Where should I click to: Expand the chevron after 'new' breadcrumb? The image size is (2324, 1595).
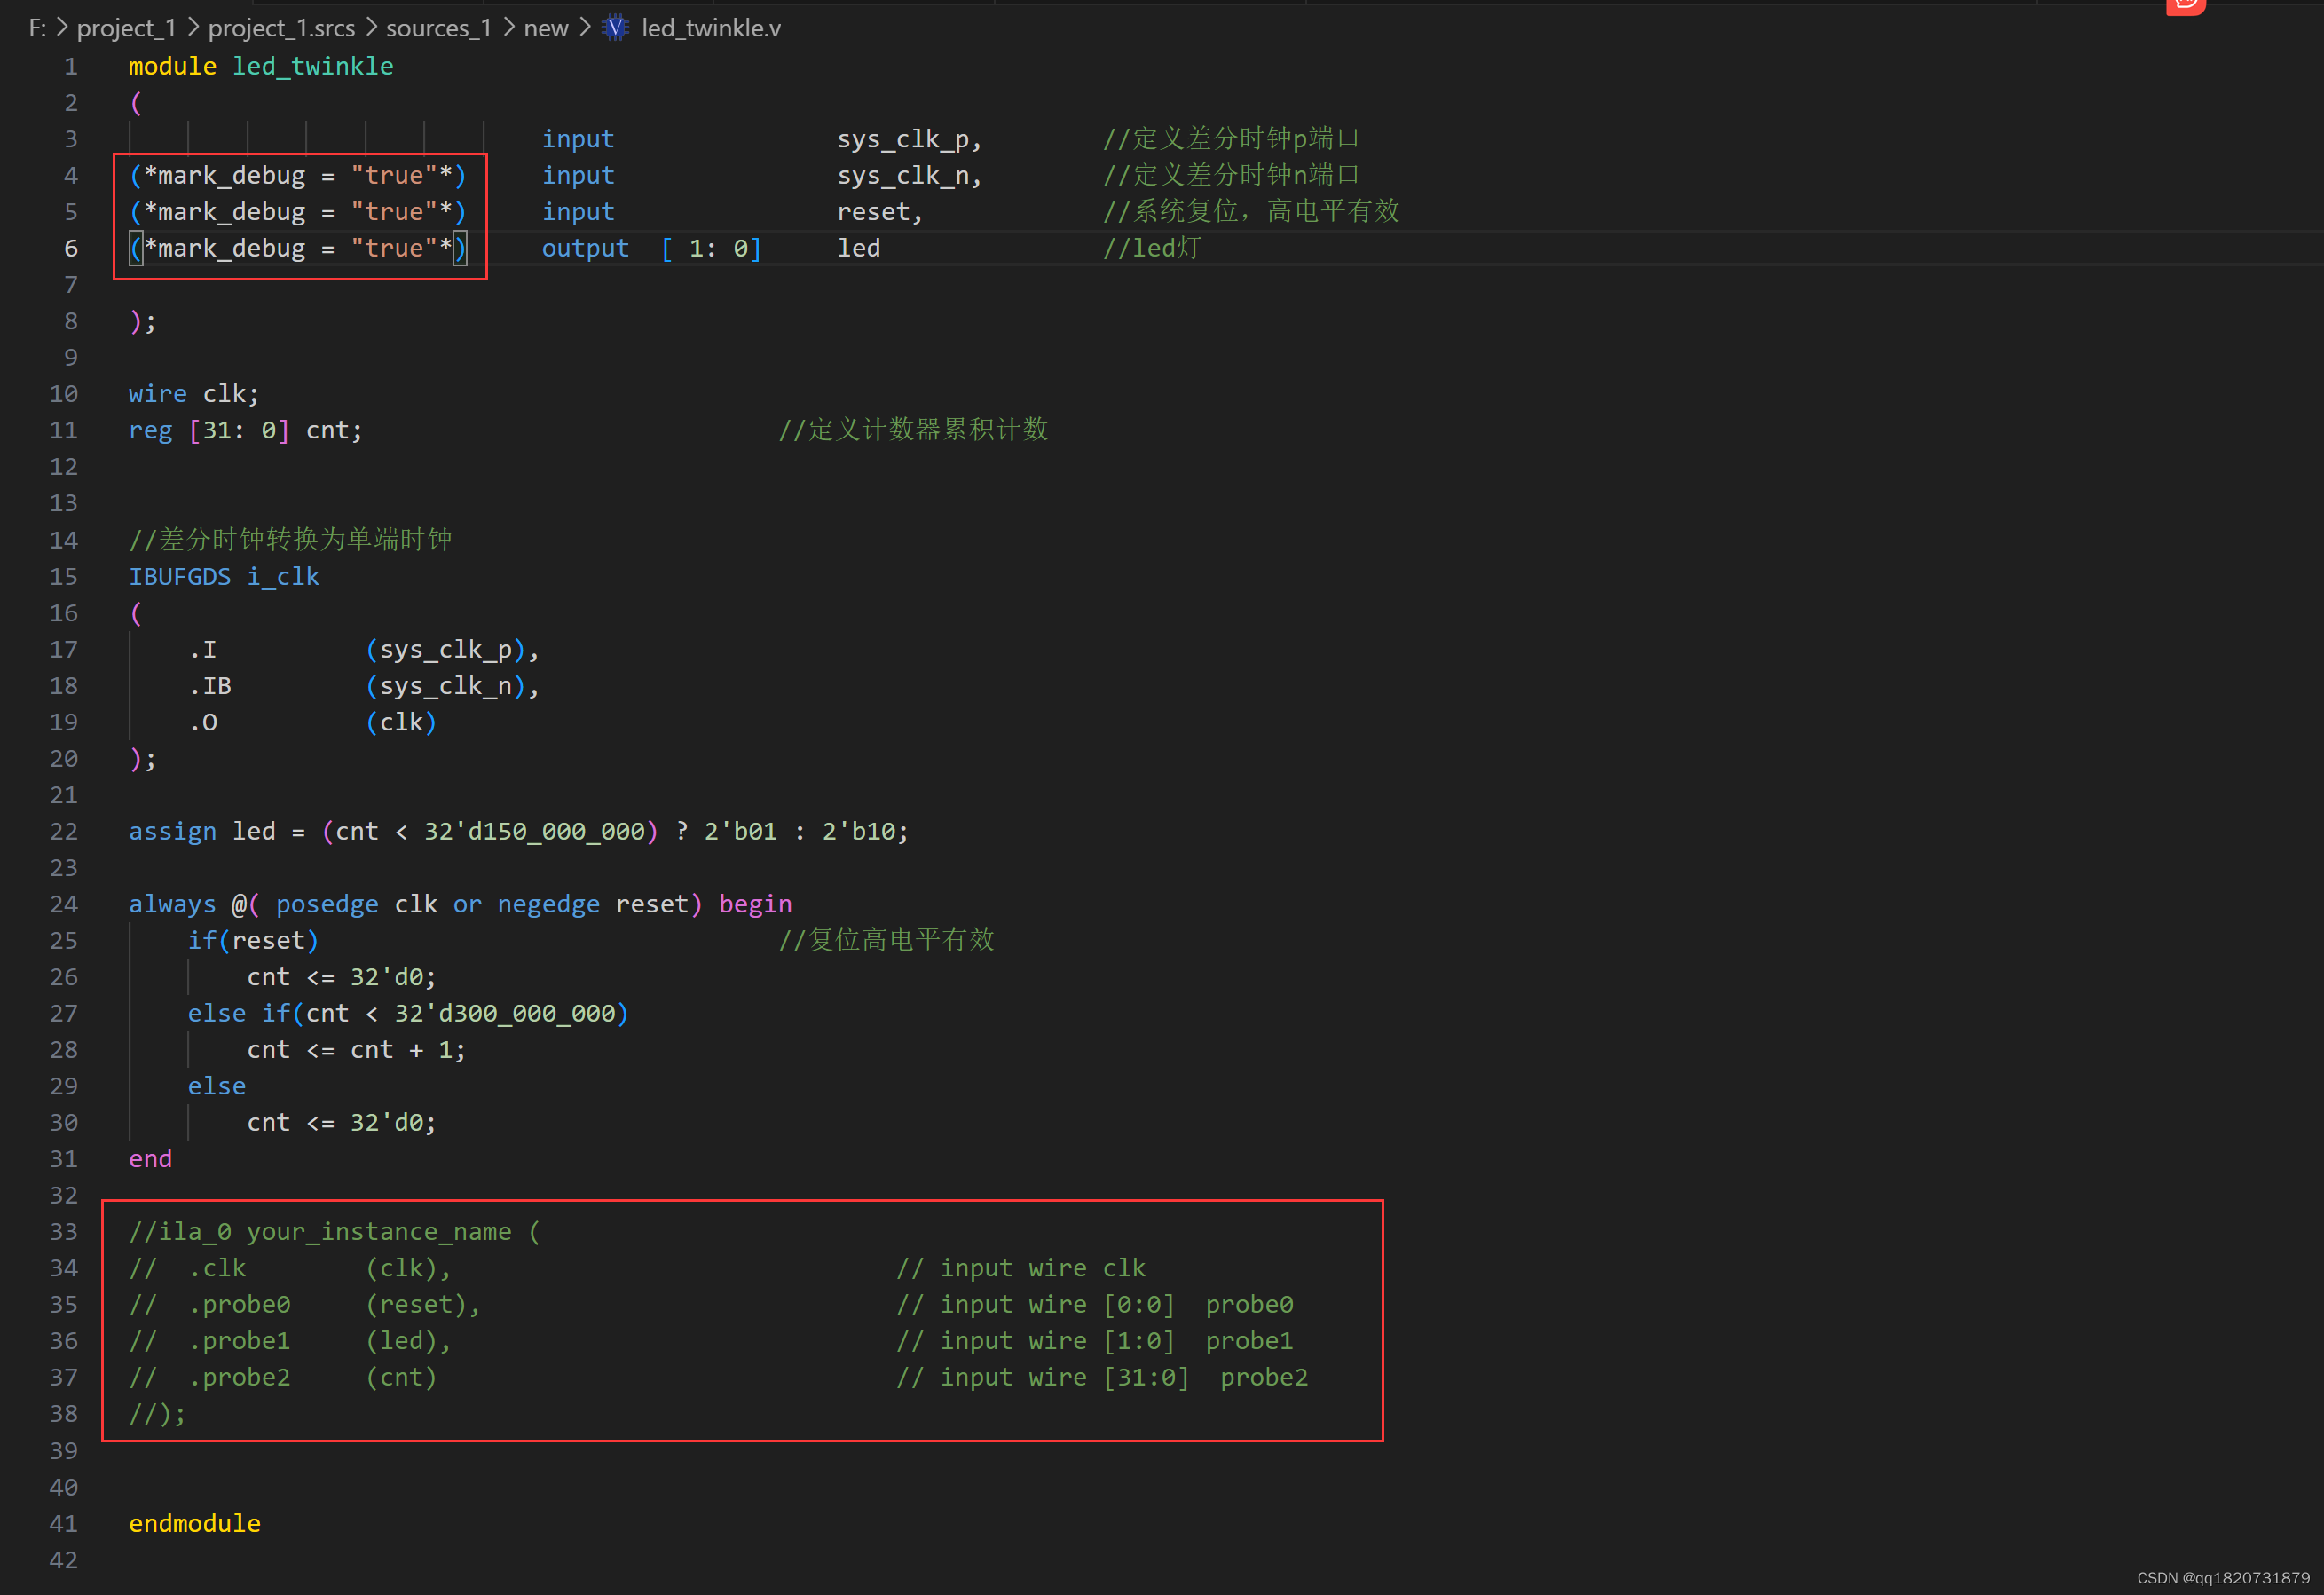(585, 27)
